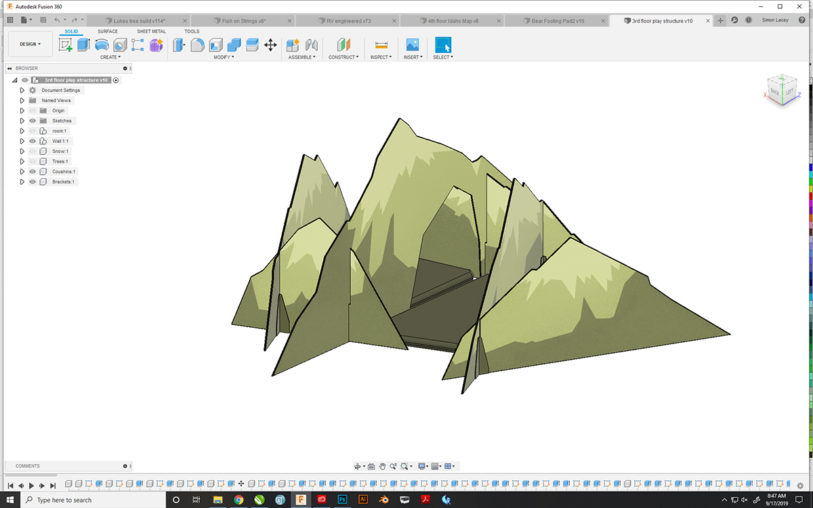Viewport: 813px width, 508px height.
Task: Select the Rectangular Pattern tool
Action: 137,45
